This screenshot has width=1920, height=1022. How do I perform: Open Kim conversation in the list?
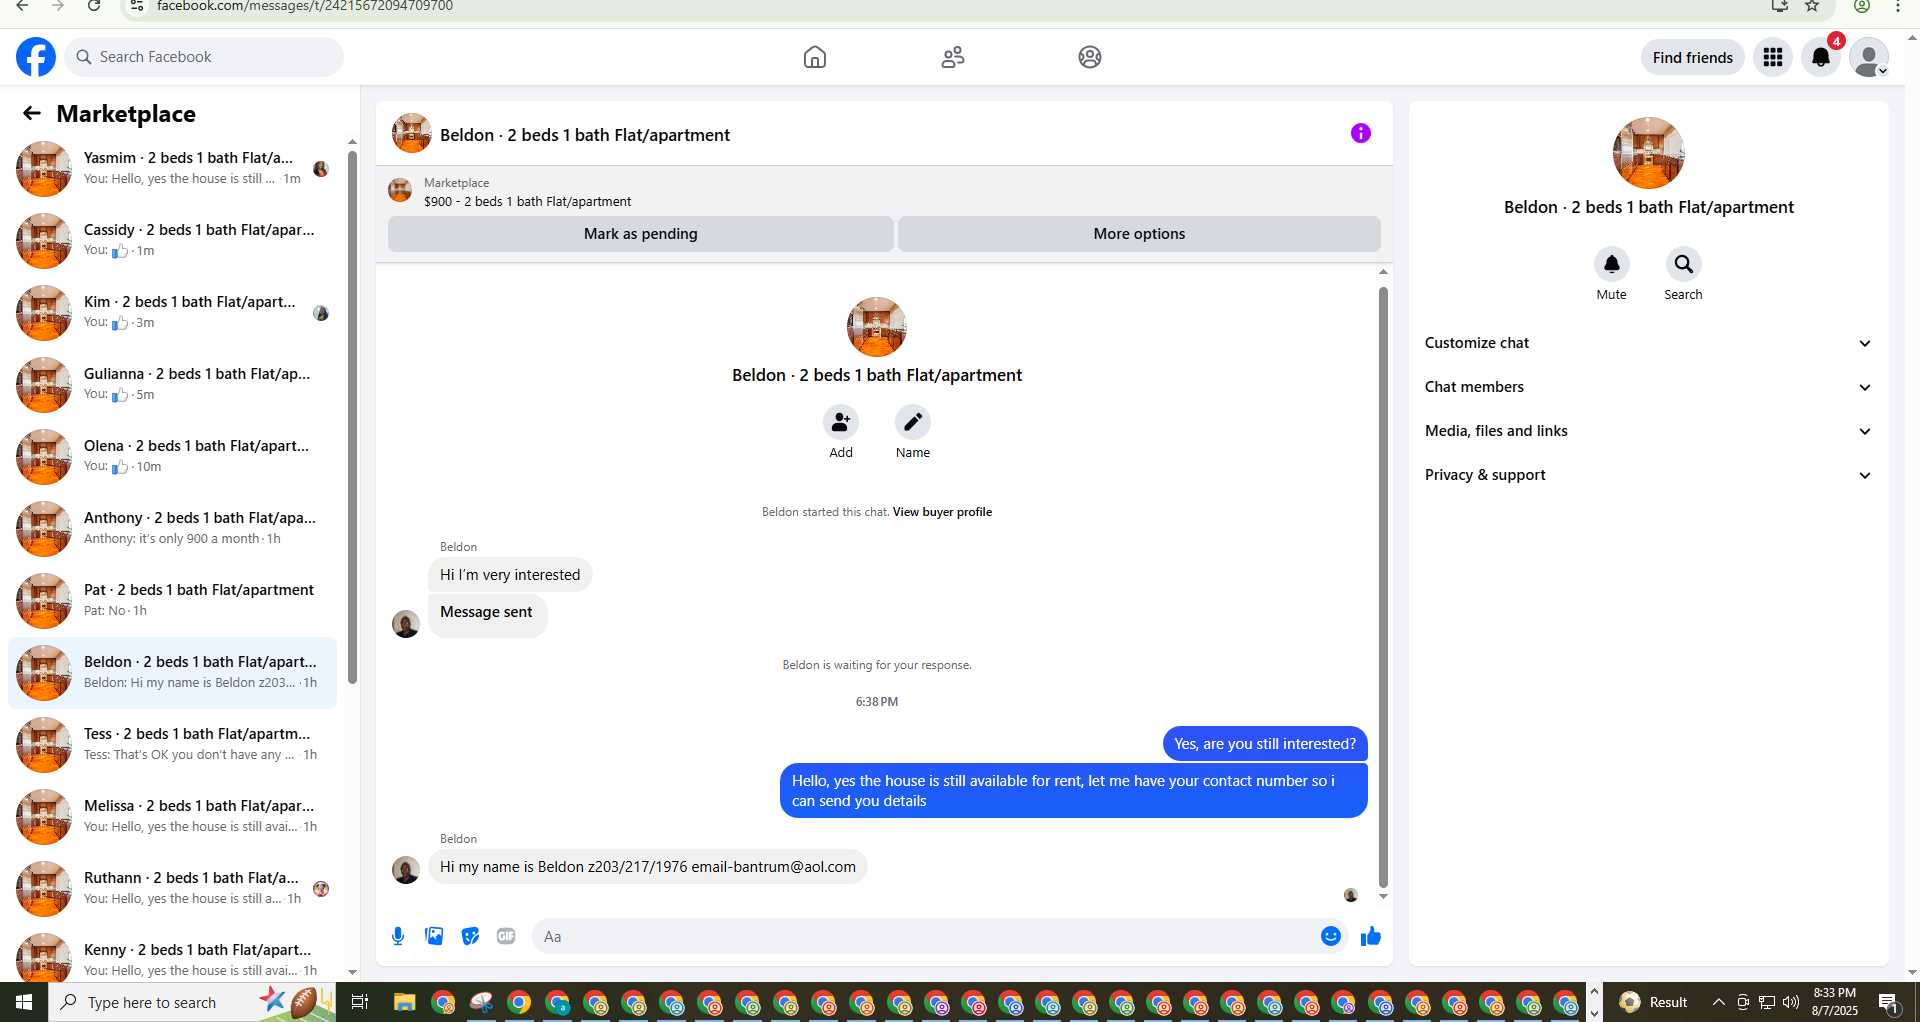pos(172,312)
